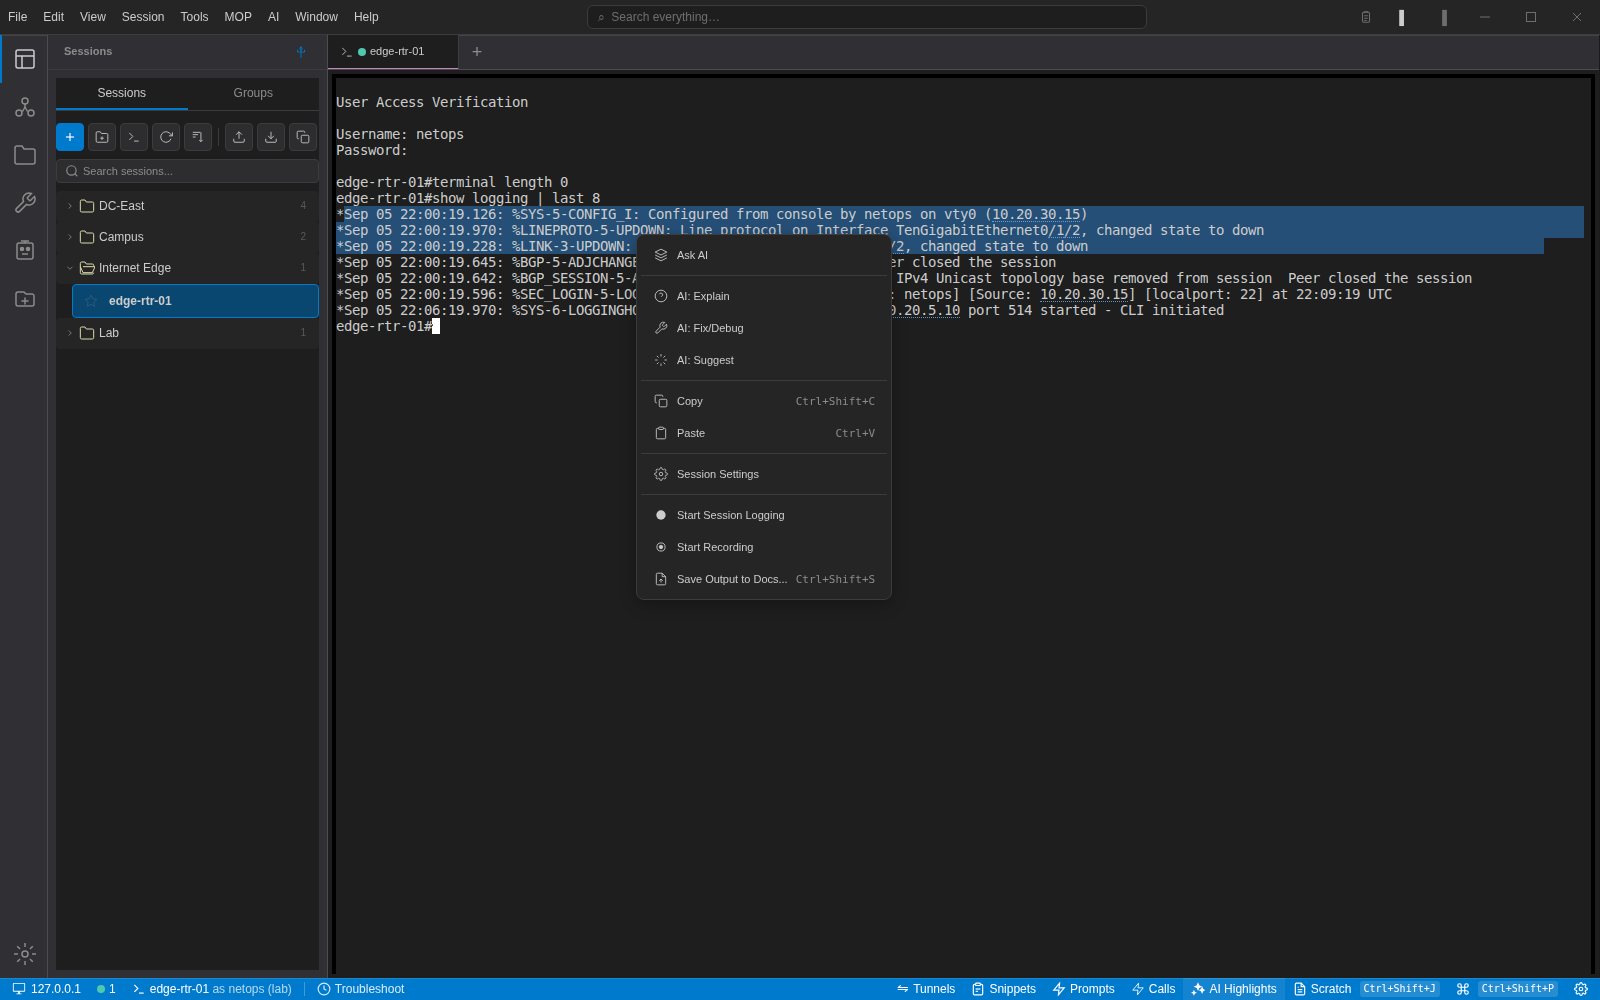Click the duplicate copy icon in sessions toolbar
The image size is (1600, 1000).
click(303, 137)
